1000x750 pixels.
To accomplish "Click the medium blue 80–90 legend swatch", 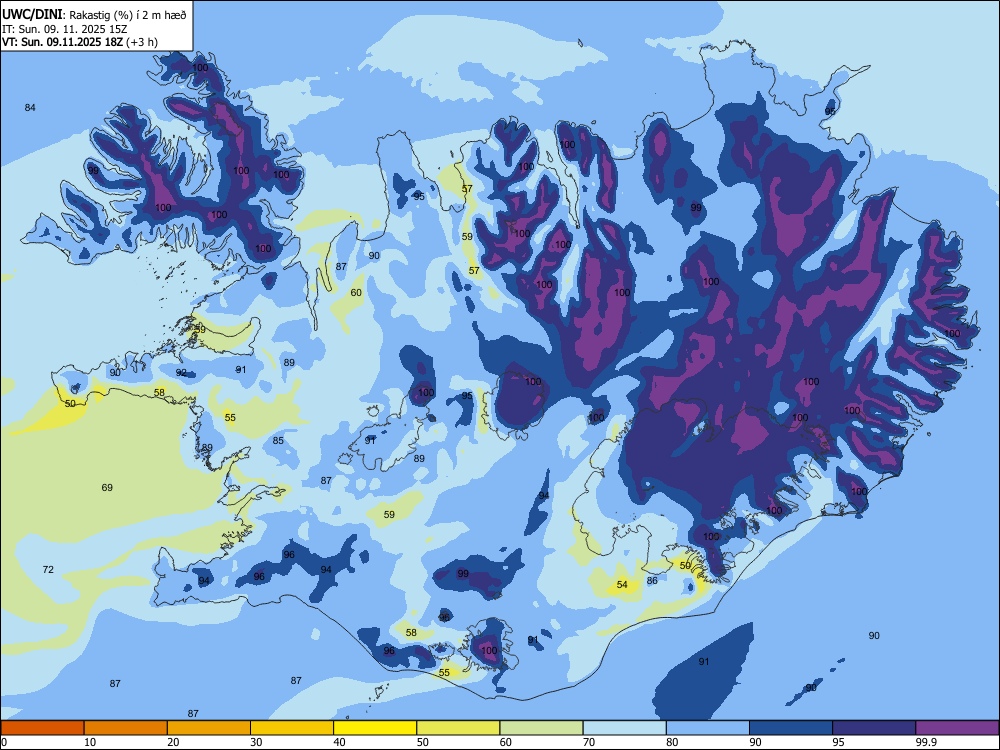I will (x=708, y=728).
